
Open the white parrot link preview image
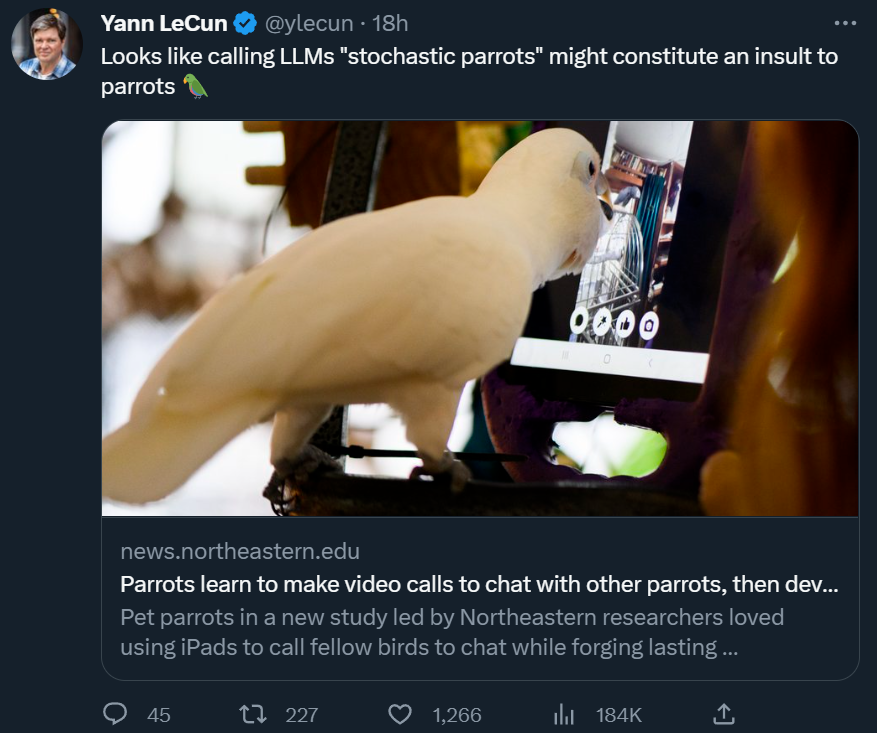click(x=480, y=318)
